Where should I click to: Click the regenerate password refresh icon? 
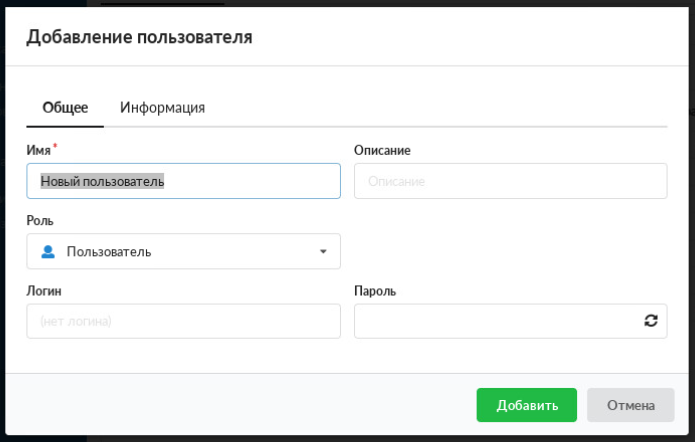coord(650,321)
